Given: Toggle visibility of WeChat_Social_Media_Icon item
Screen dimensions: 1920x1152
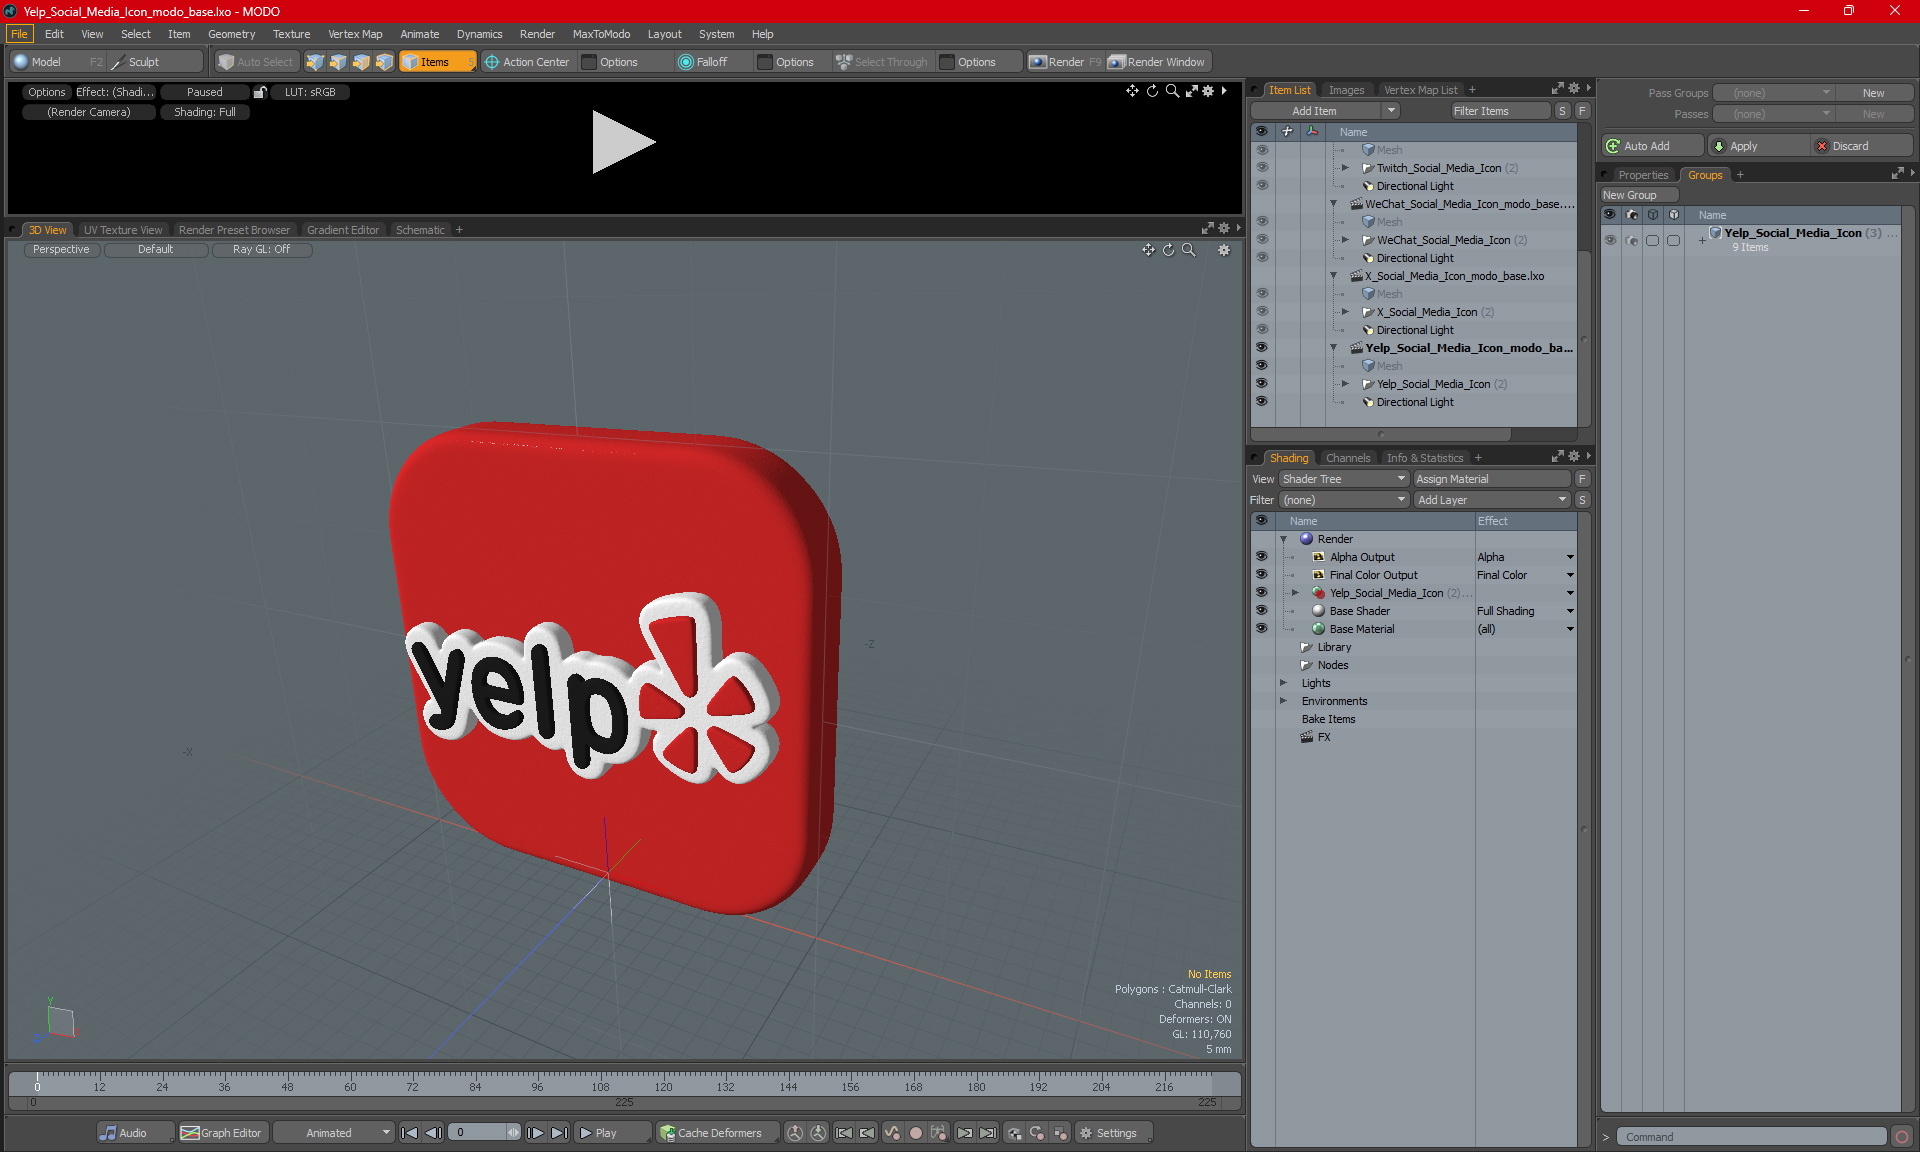Looking at the screenshot, I should [x=1261, y=240].
